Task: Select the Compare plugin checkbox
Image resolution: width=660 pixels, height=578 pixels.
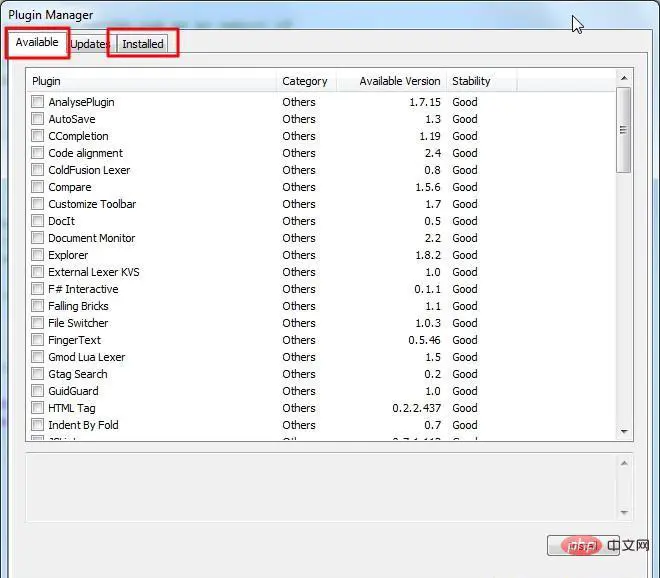Action: click(37, 187)
